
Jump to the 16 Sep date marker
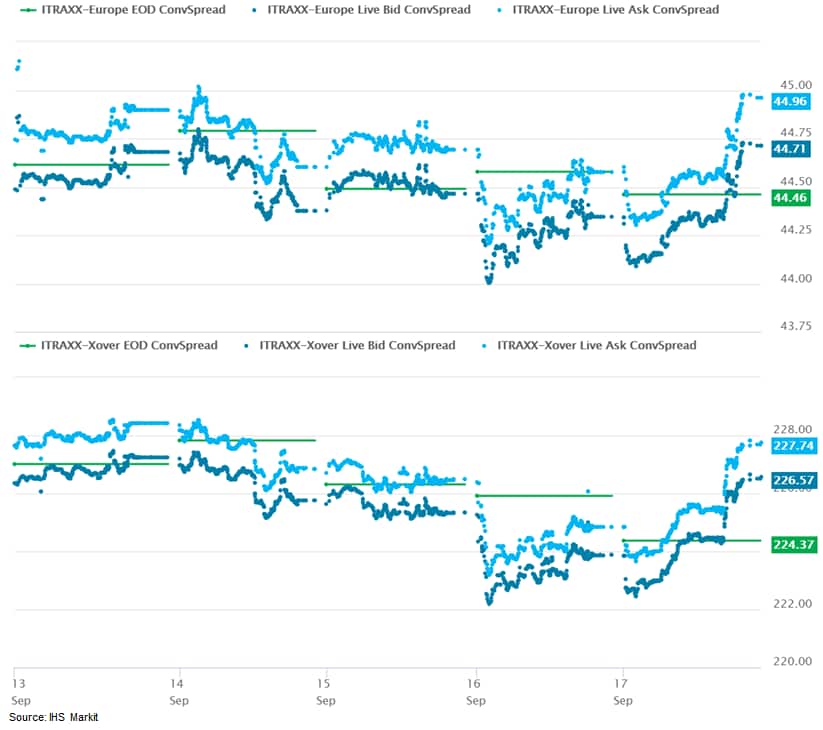click(x=476, y=692)
